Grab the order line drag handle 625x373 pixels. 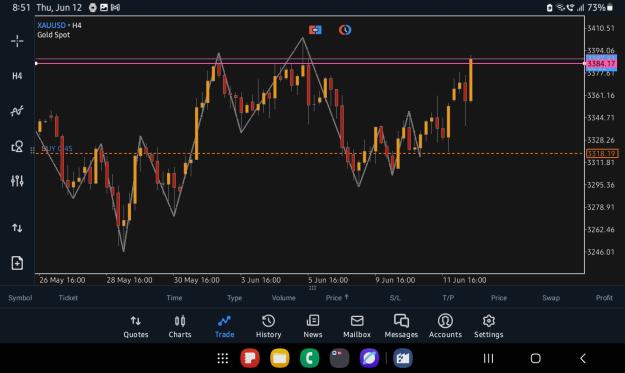click(32, 150)
